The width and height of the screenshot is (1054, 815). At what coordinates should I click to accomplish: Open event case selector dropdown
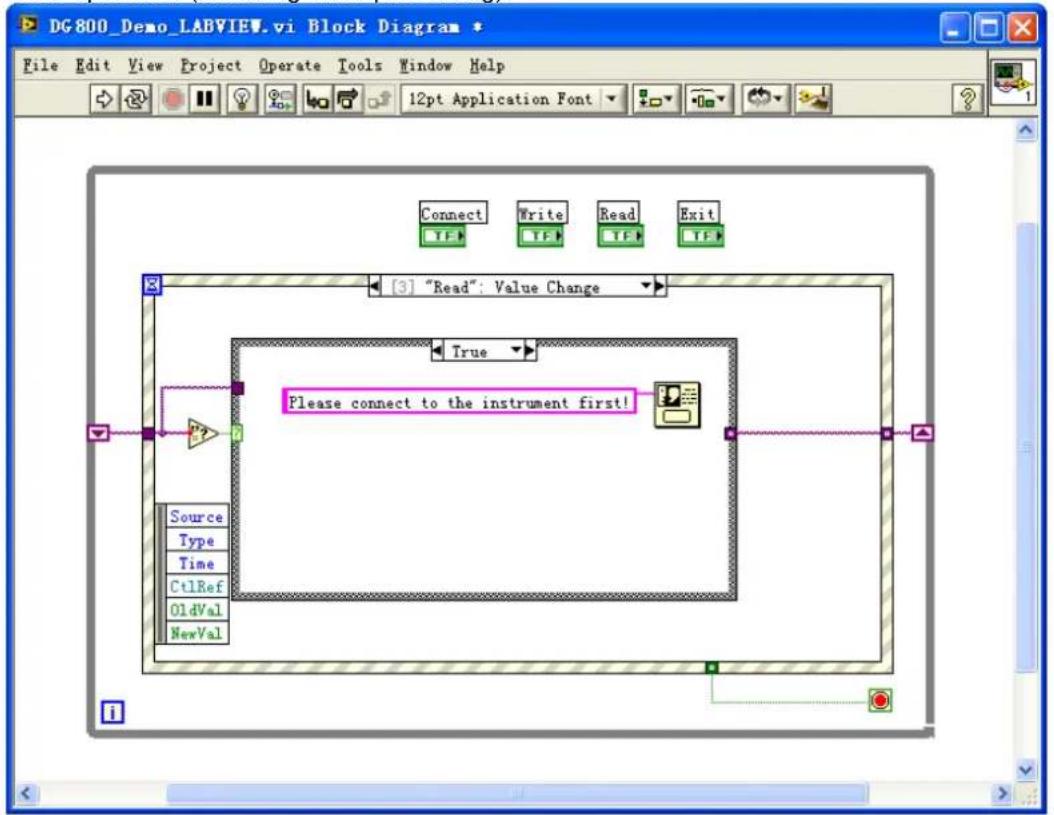click(x=646, y=286)
